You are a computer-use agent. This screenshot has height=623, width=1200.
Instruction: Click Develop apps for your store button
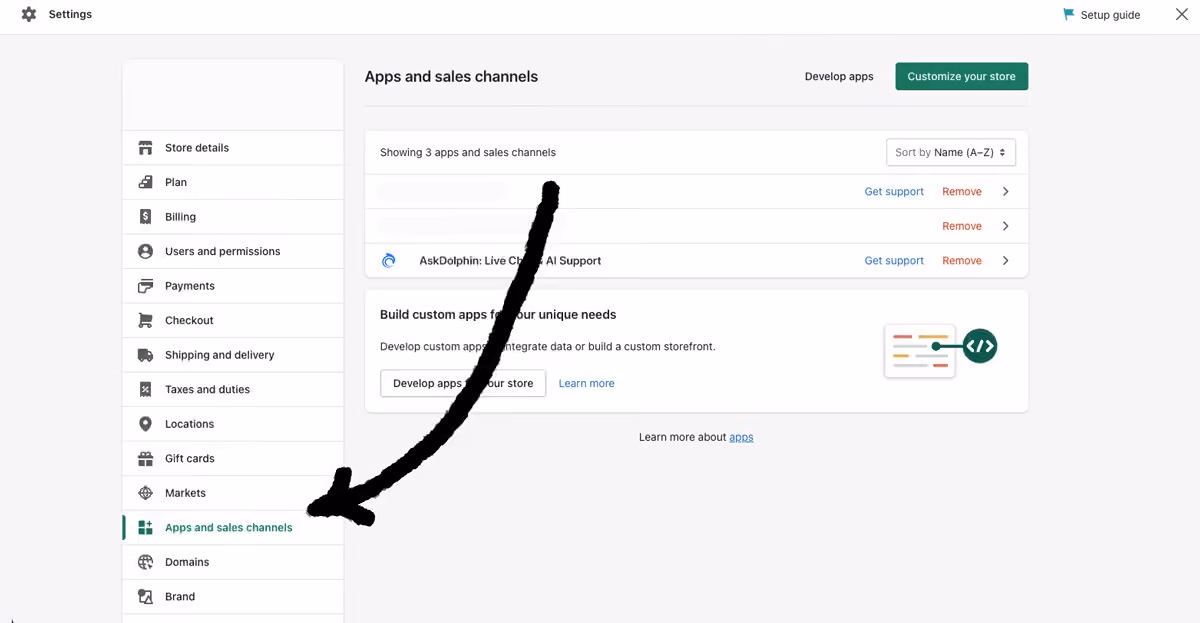click(x=463, y=383)
